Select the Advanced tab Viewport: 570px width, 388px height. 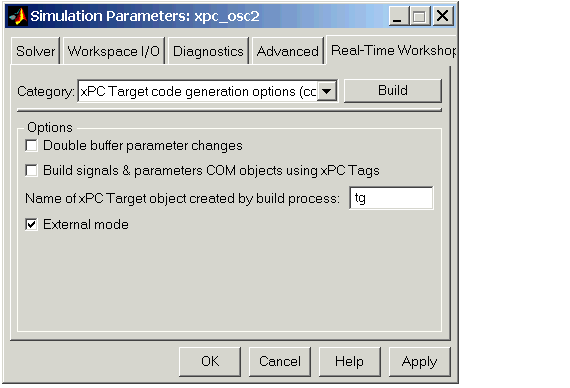point(288,51)
